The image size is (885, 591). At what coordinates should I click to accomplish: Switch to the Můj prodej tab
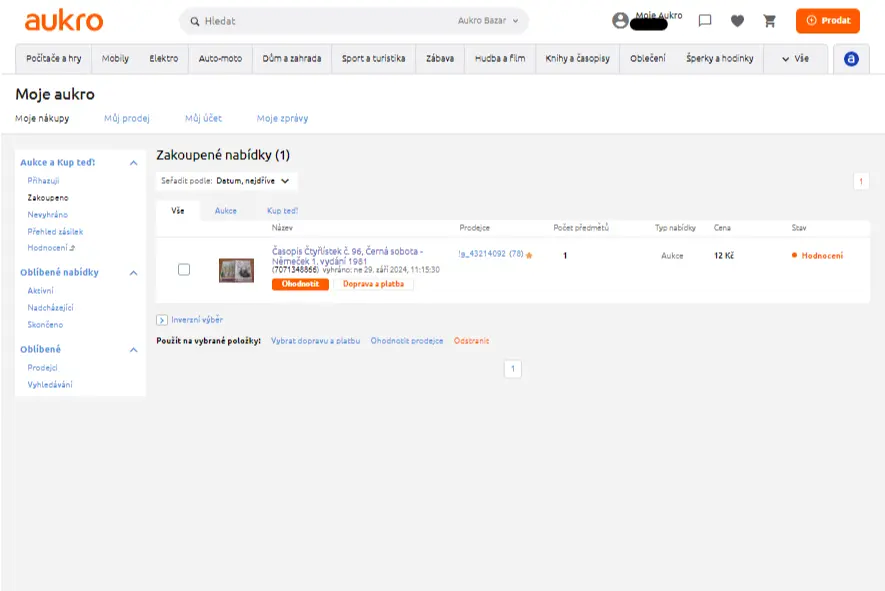[x=127, y=119]
